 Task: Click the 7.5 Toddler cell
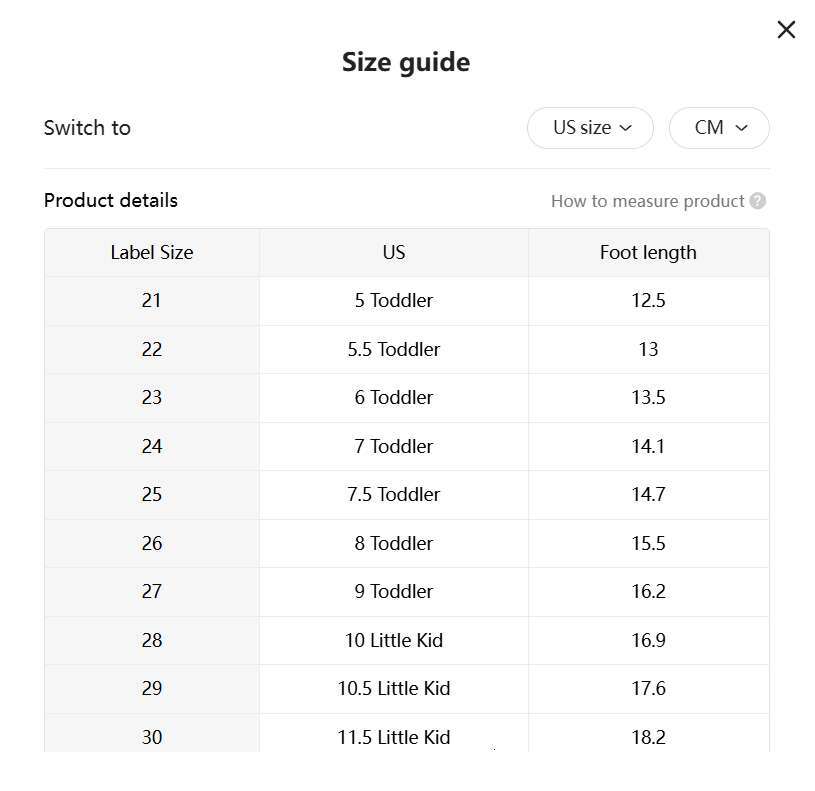click(394, 495)
